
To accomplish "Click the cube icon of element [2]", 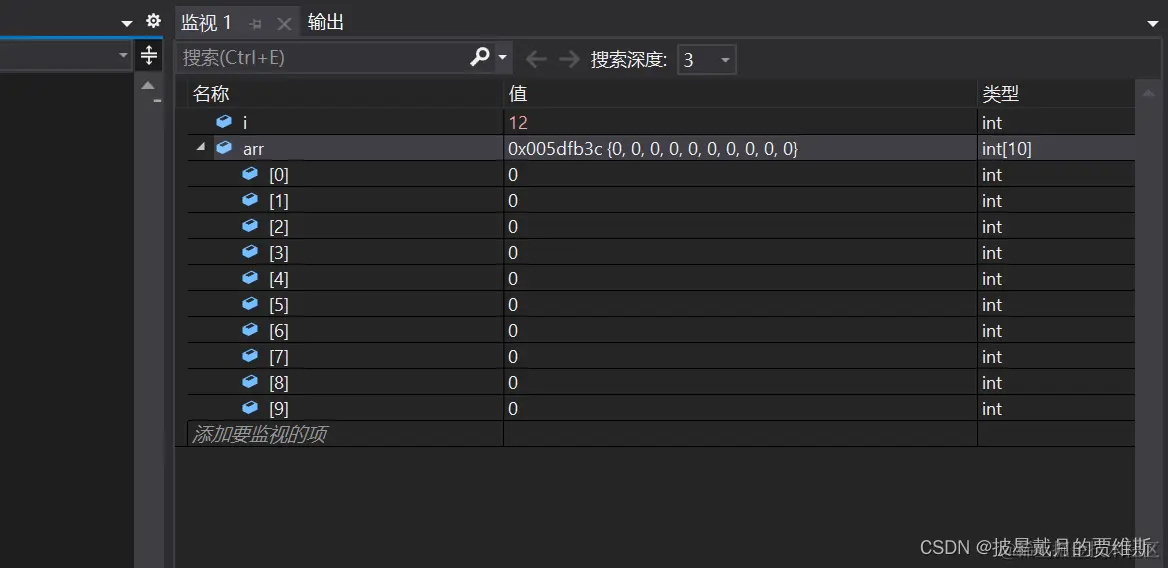I will [x=250, y=226].
